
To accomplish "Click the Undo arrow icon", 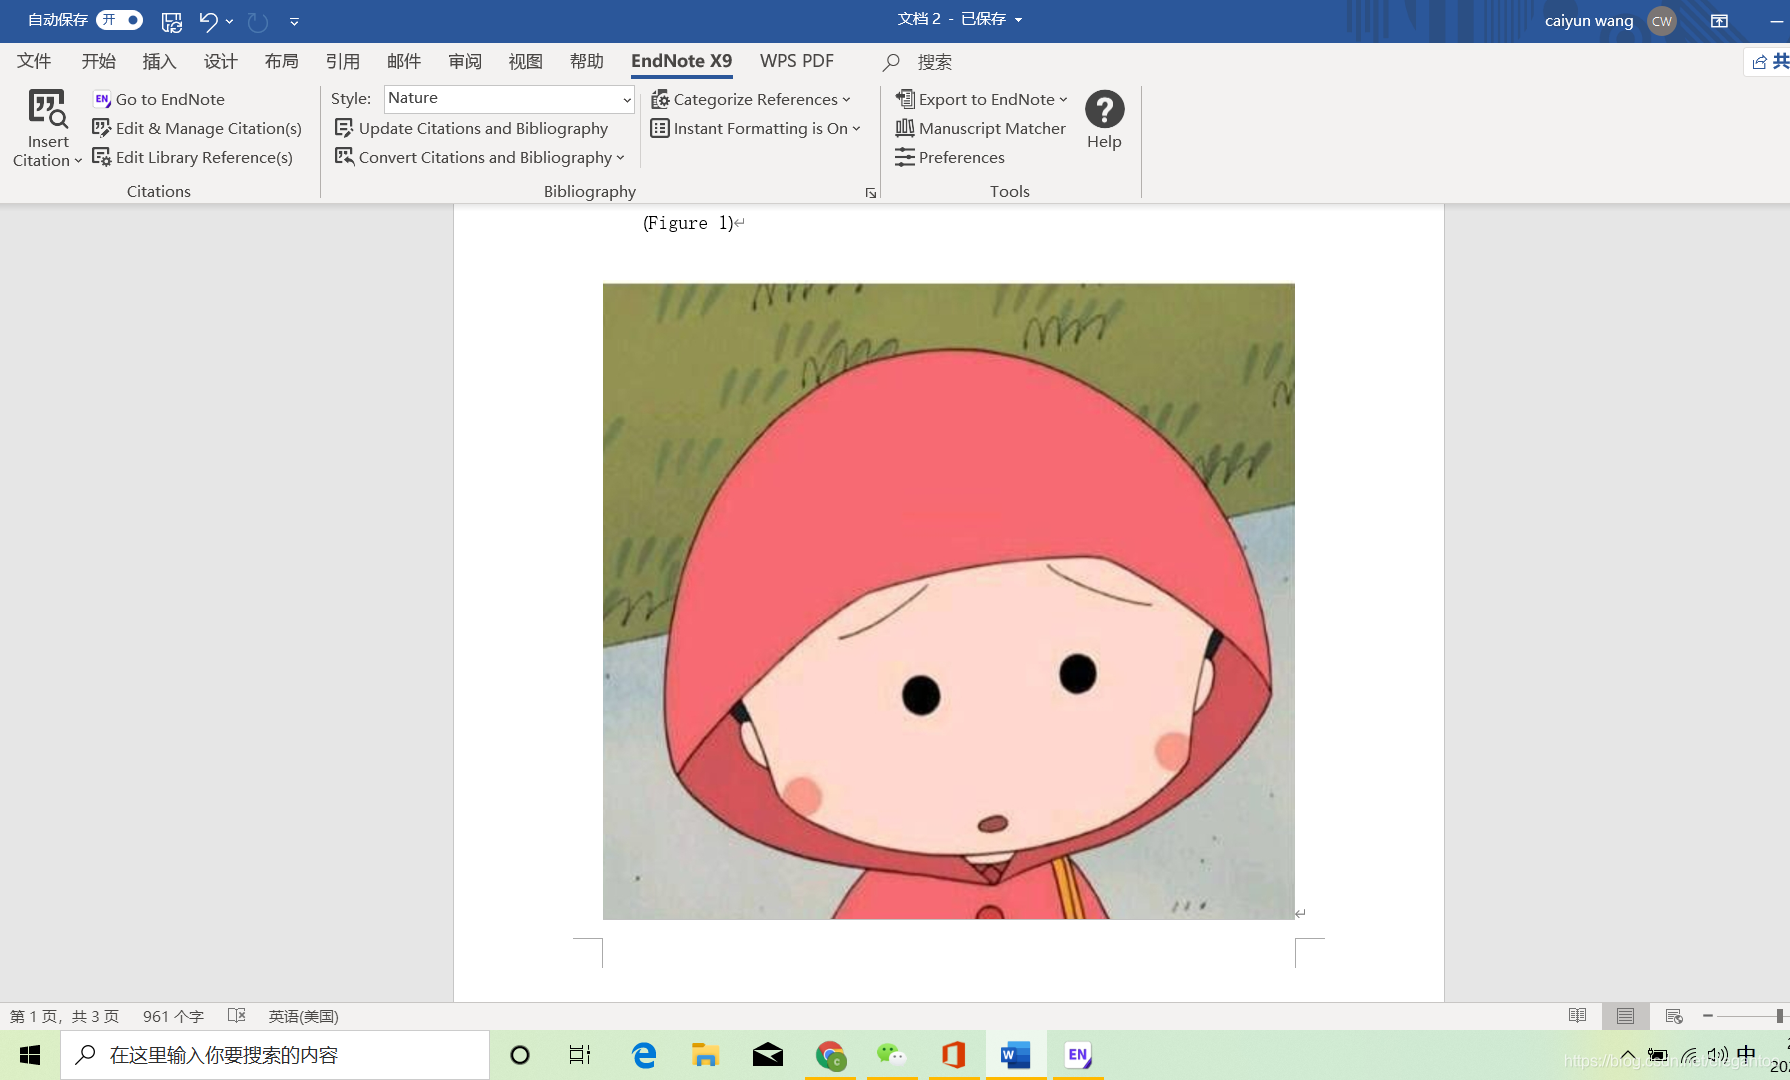I will click(x=208, y=21).
